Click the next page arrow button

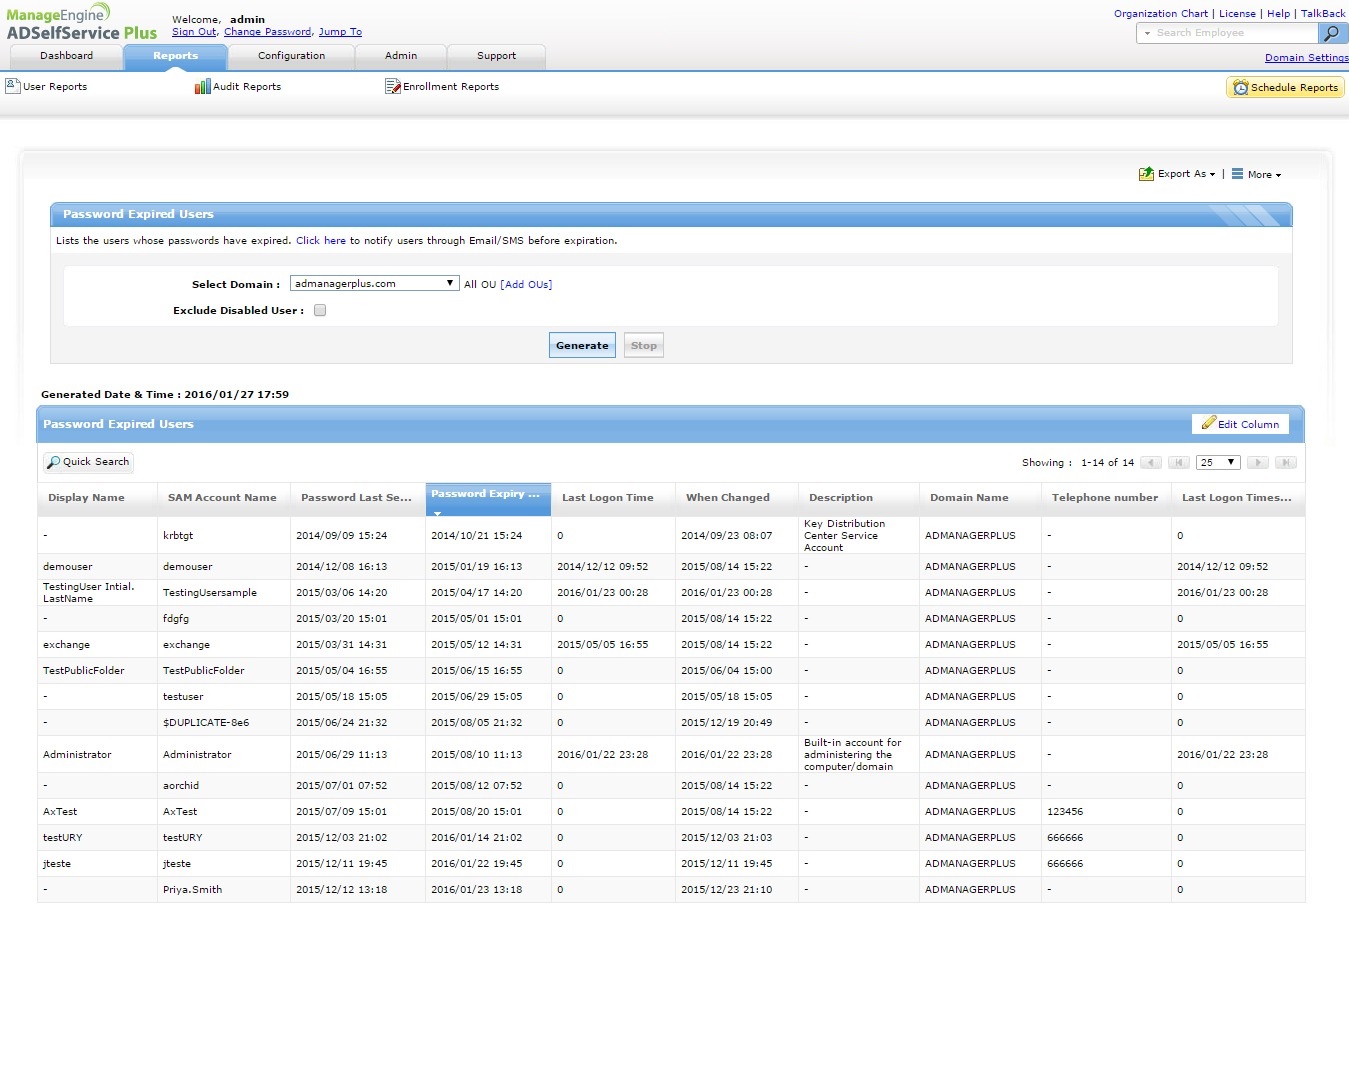tap(1259, 462)
